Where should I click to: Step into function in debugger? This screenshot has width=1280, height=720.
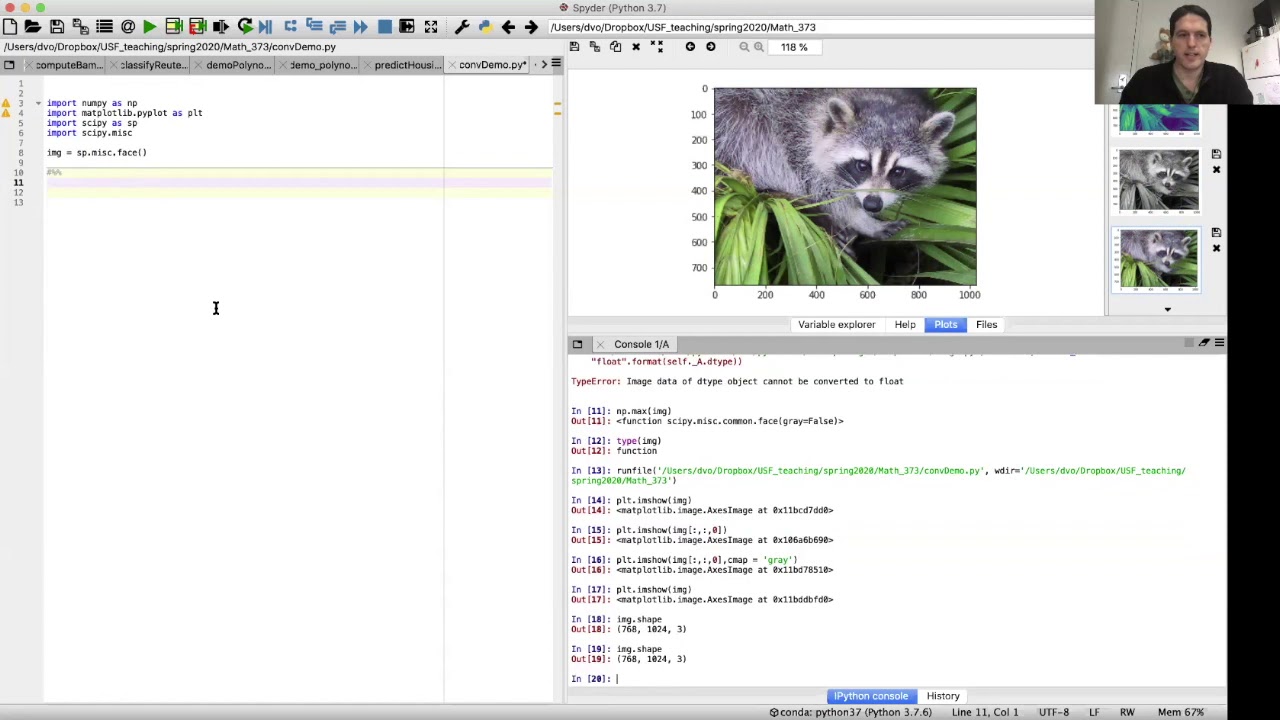pos(314,27)
